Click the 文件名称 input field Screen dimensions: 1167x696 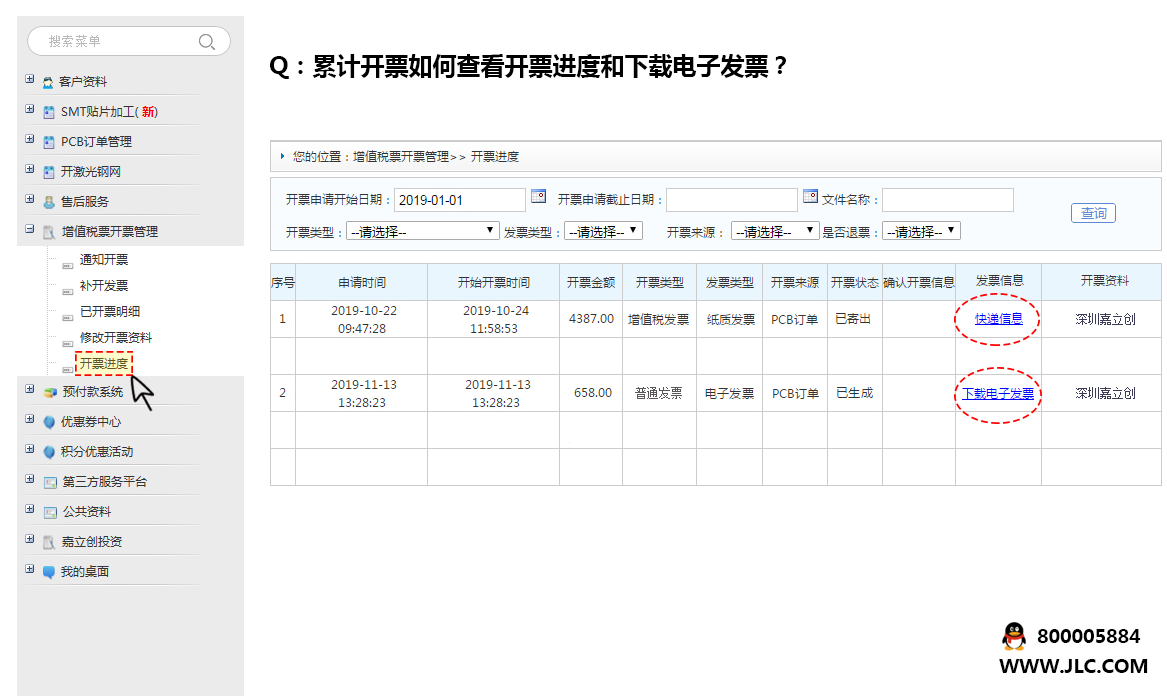tap(947, 200)
